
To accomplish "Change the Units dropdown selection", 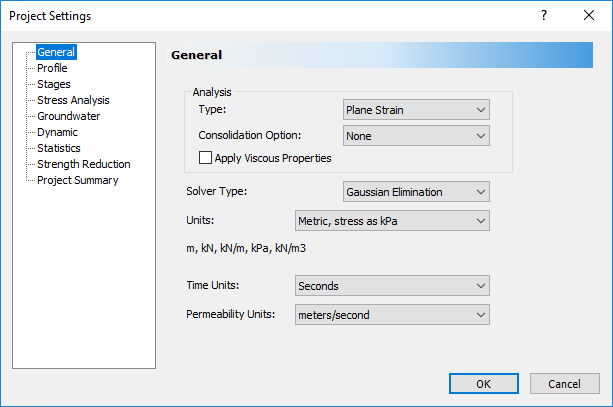I will click(392, 220).
